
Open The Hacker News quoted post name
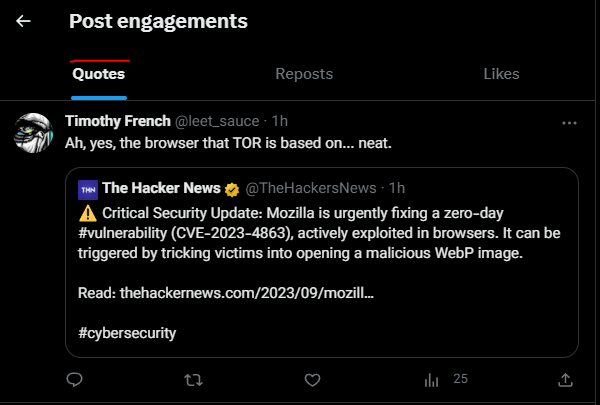pyautogui.click(x=161, y=188)
